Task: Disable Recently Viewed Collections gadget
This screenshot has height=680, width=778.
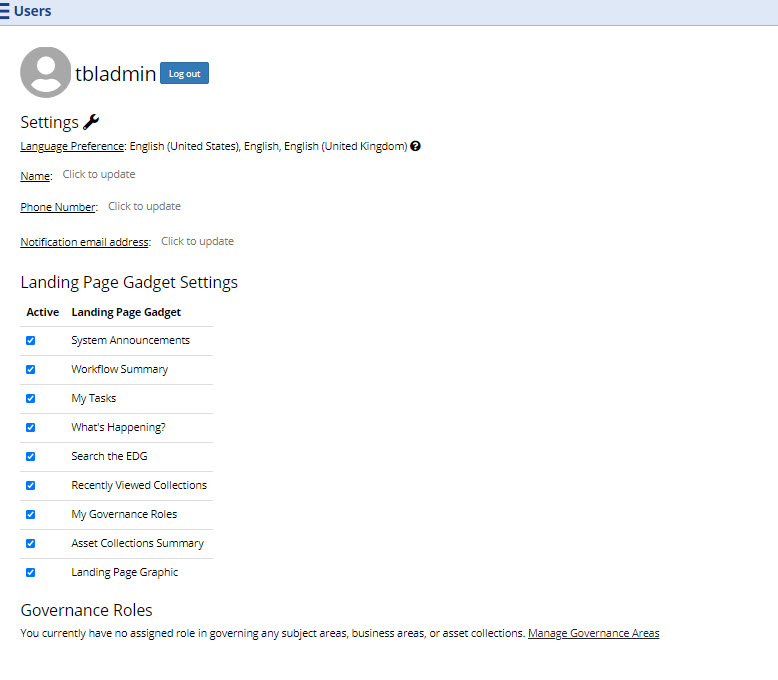Action: coord(30,485)
